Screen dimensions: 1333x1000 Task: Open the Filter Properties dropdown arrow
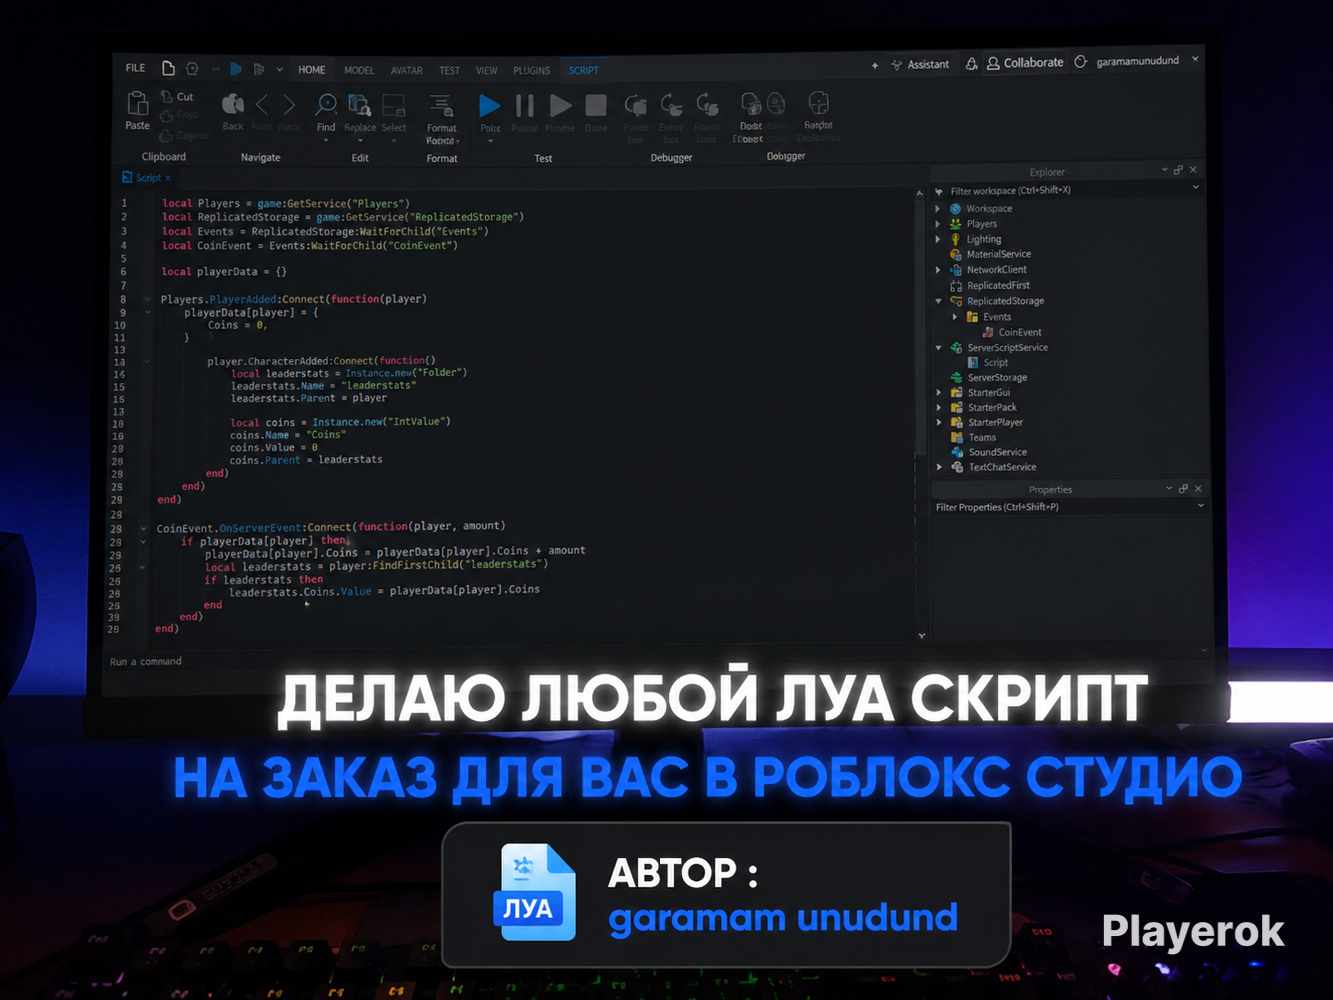[1201, 506]
